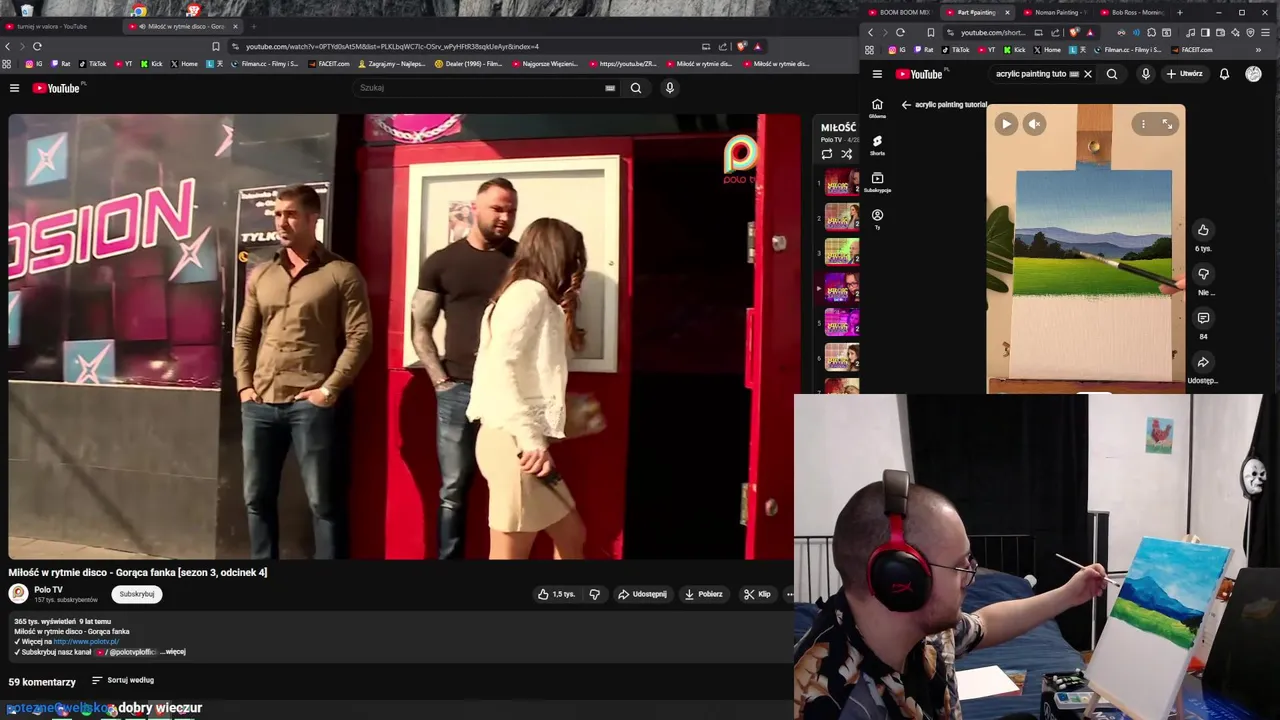Image resolution: width=1280 pixels, height=720 pixels.
Task: Go back in left browser window
Action: click(x=8, y=46)
